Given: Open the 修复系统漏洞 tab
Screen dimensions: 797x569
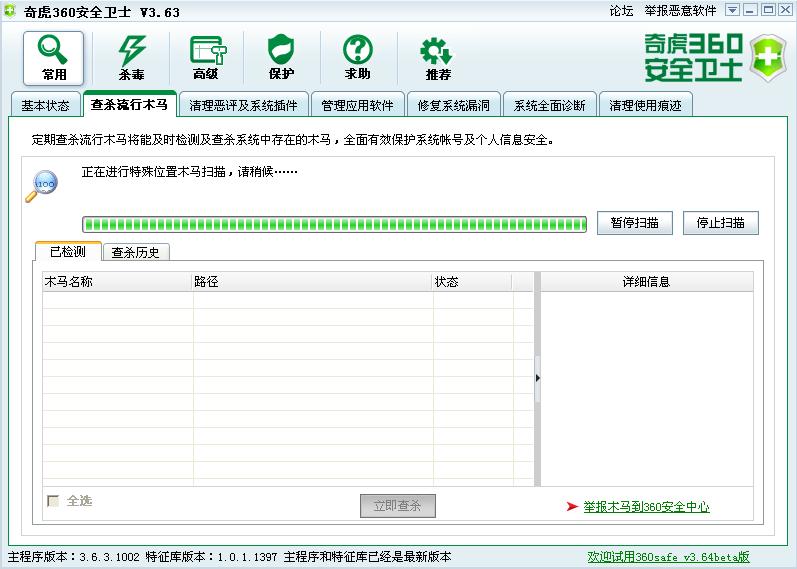Looking at the screenshot, I should point(453,105).
